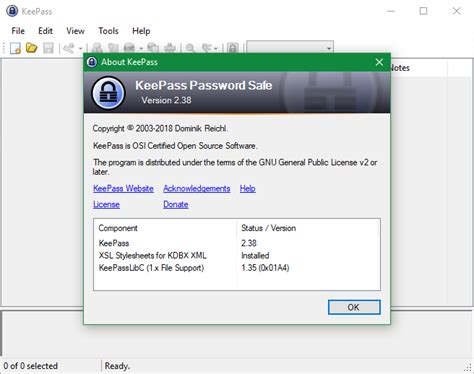Expand the Open URL dropdown arrow
Viewport: 474px width, 374px height.
pos(141,49)
